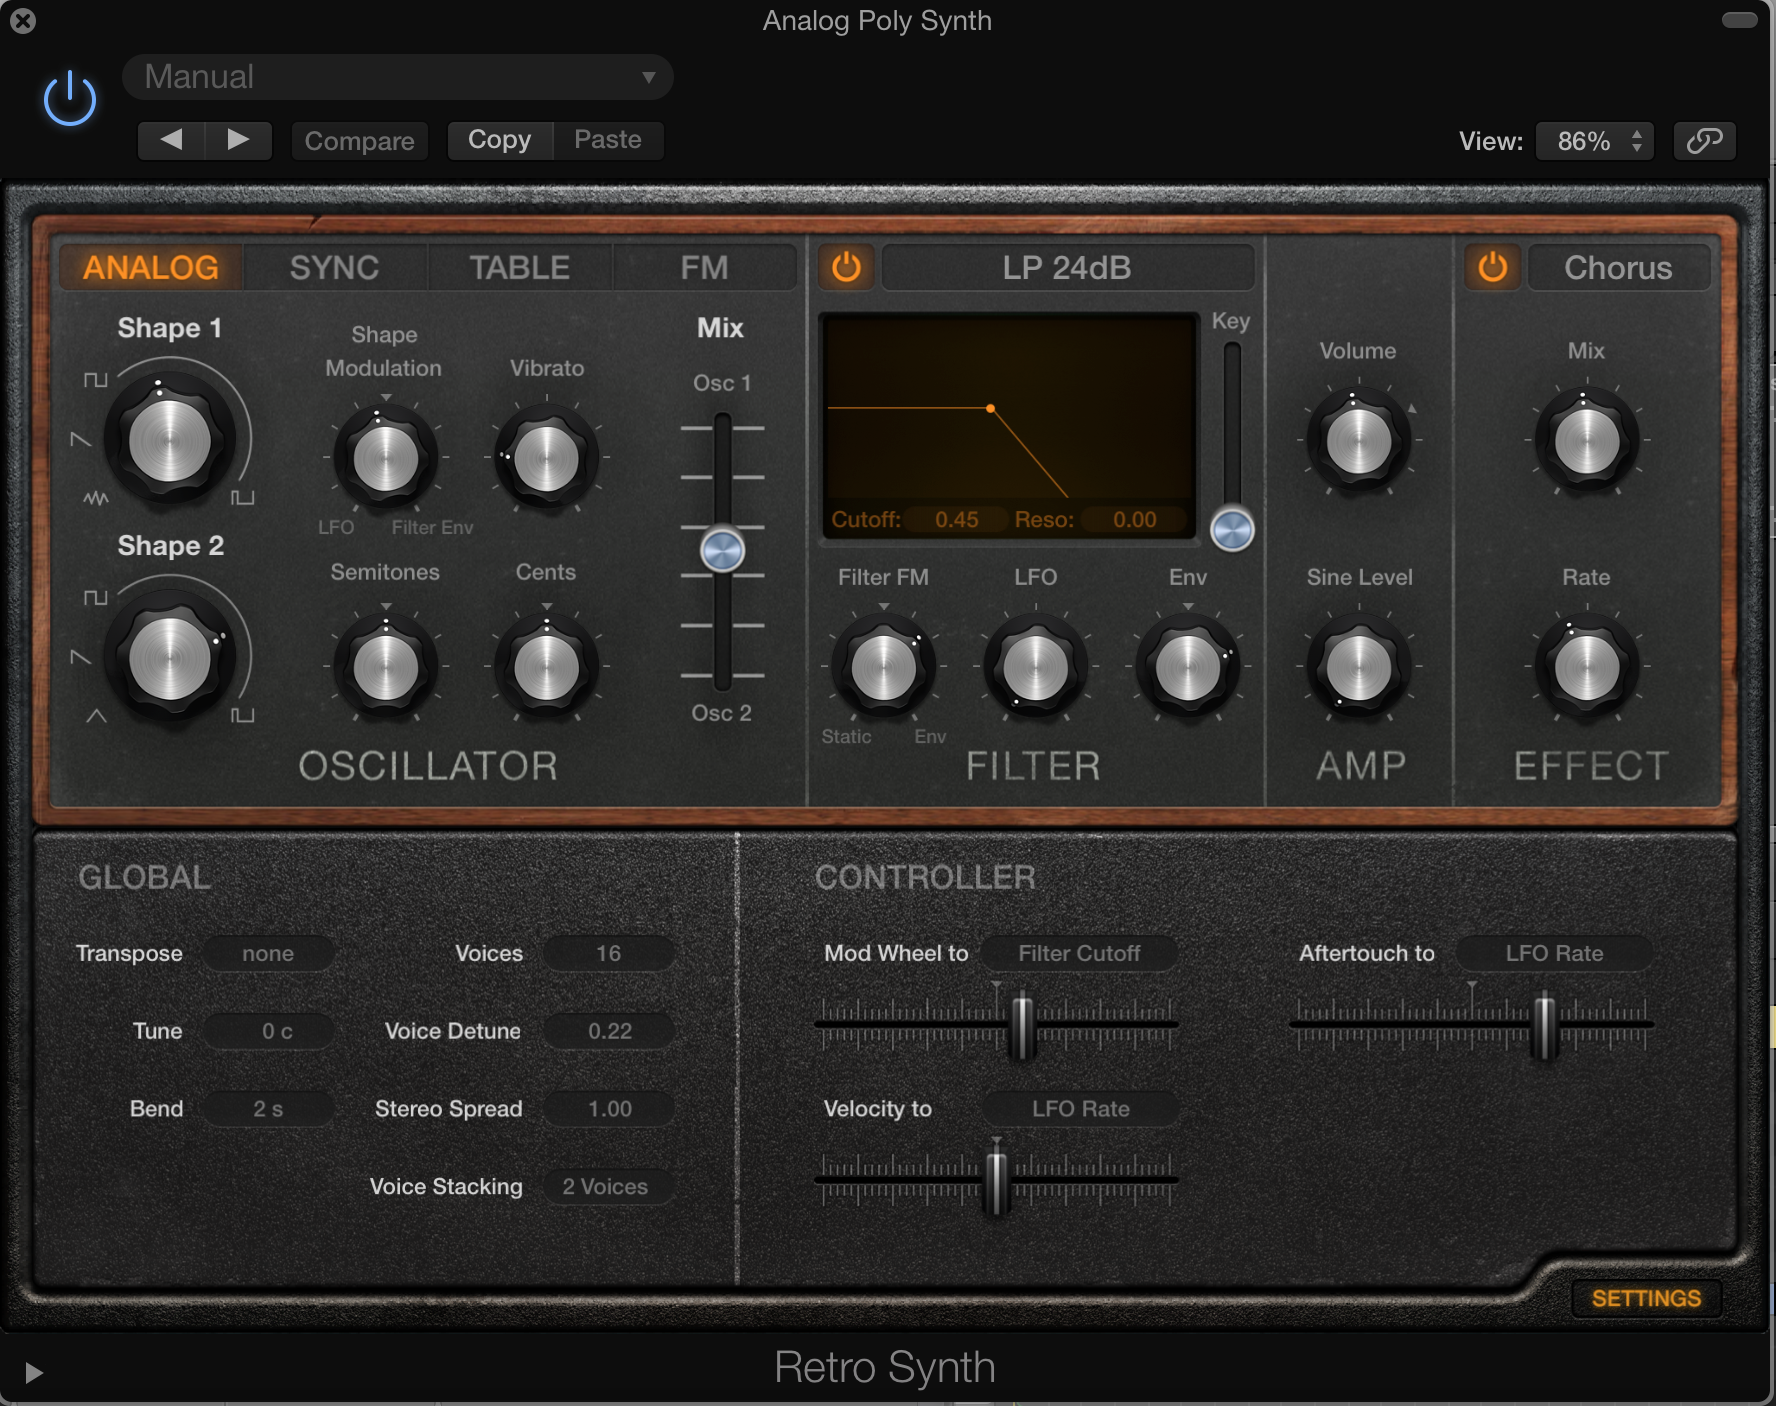Click the amp Volume knob
Viewport: 1776px width, 1406px height.
[x=1358, y=440]
